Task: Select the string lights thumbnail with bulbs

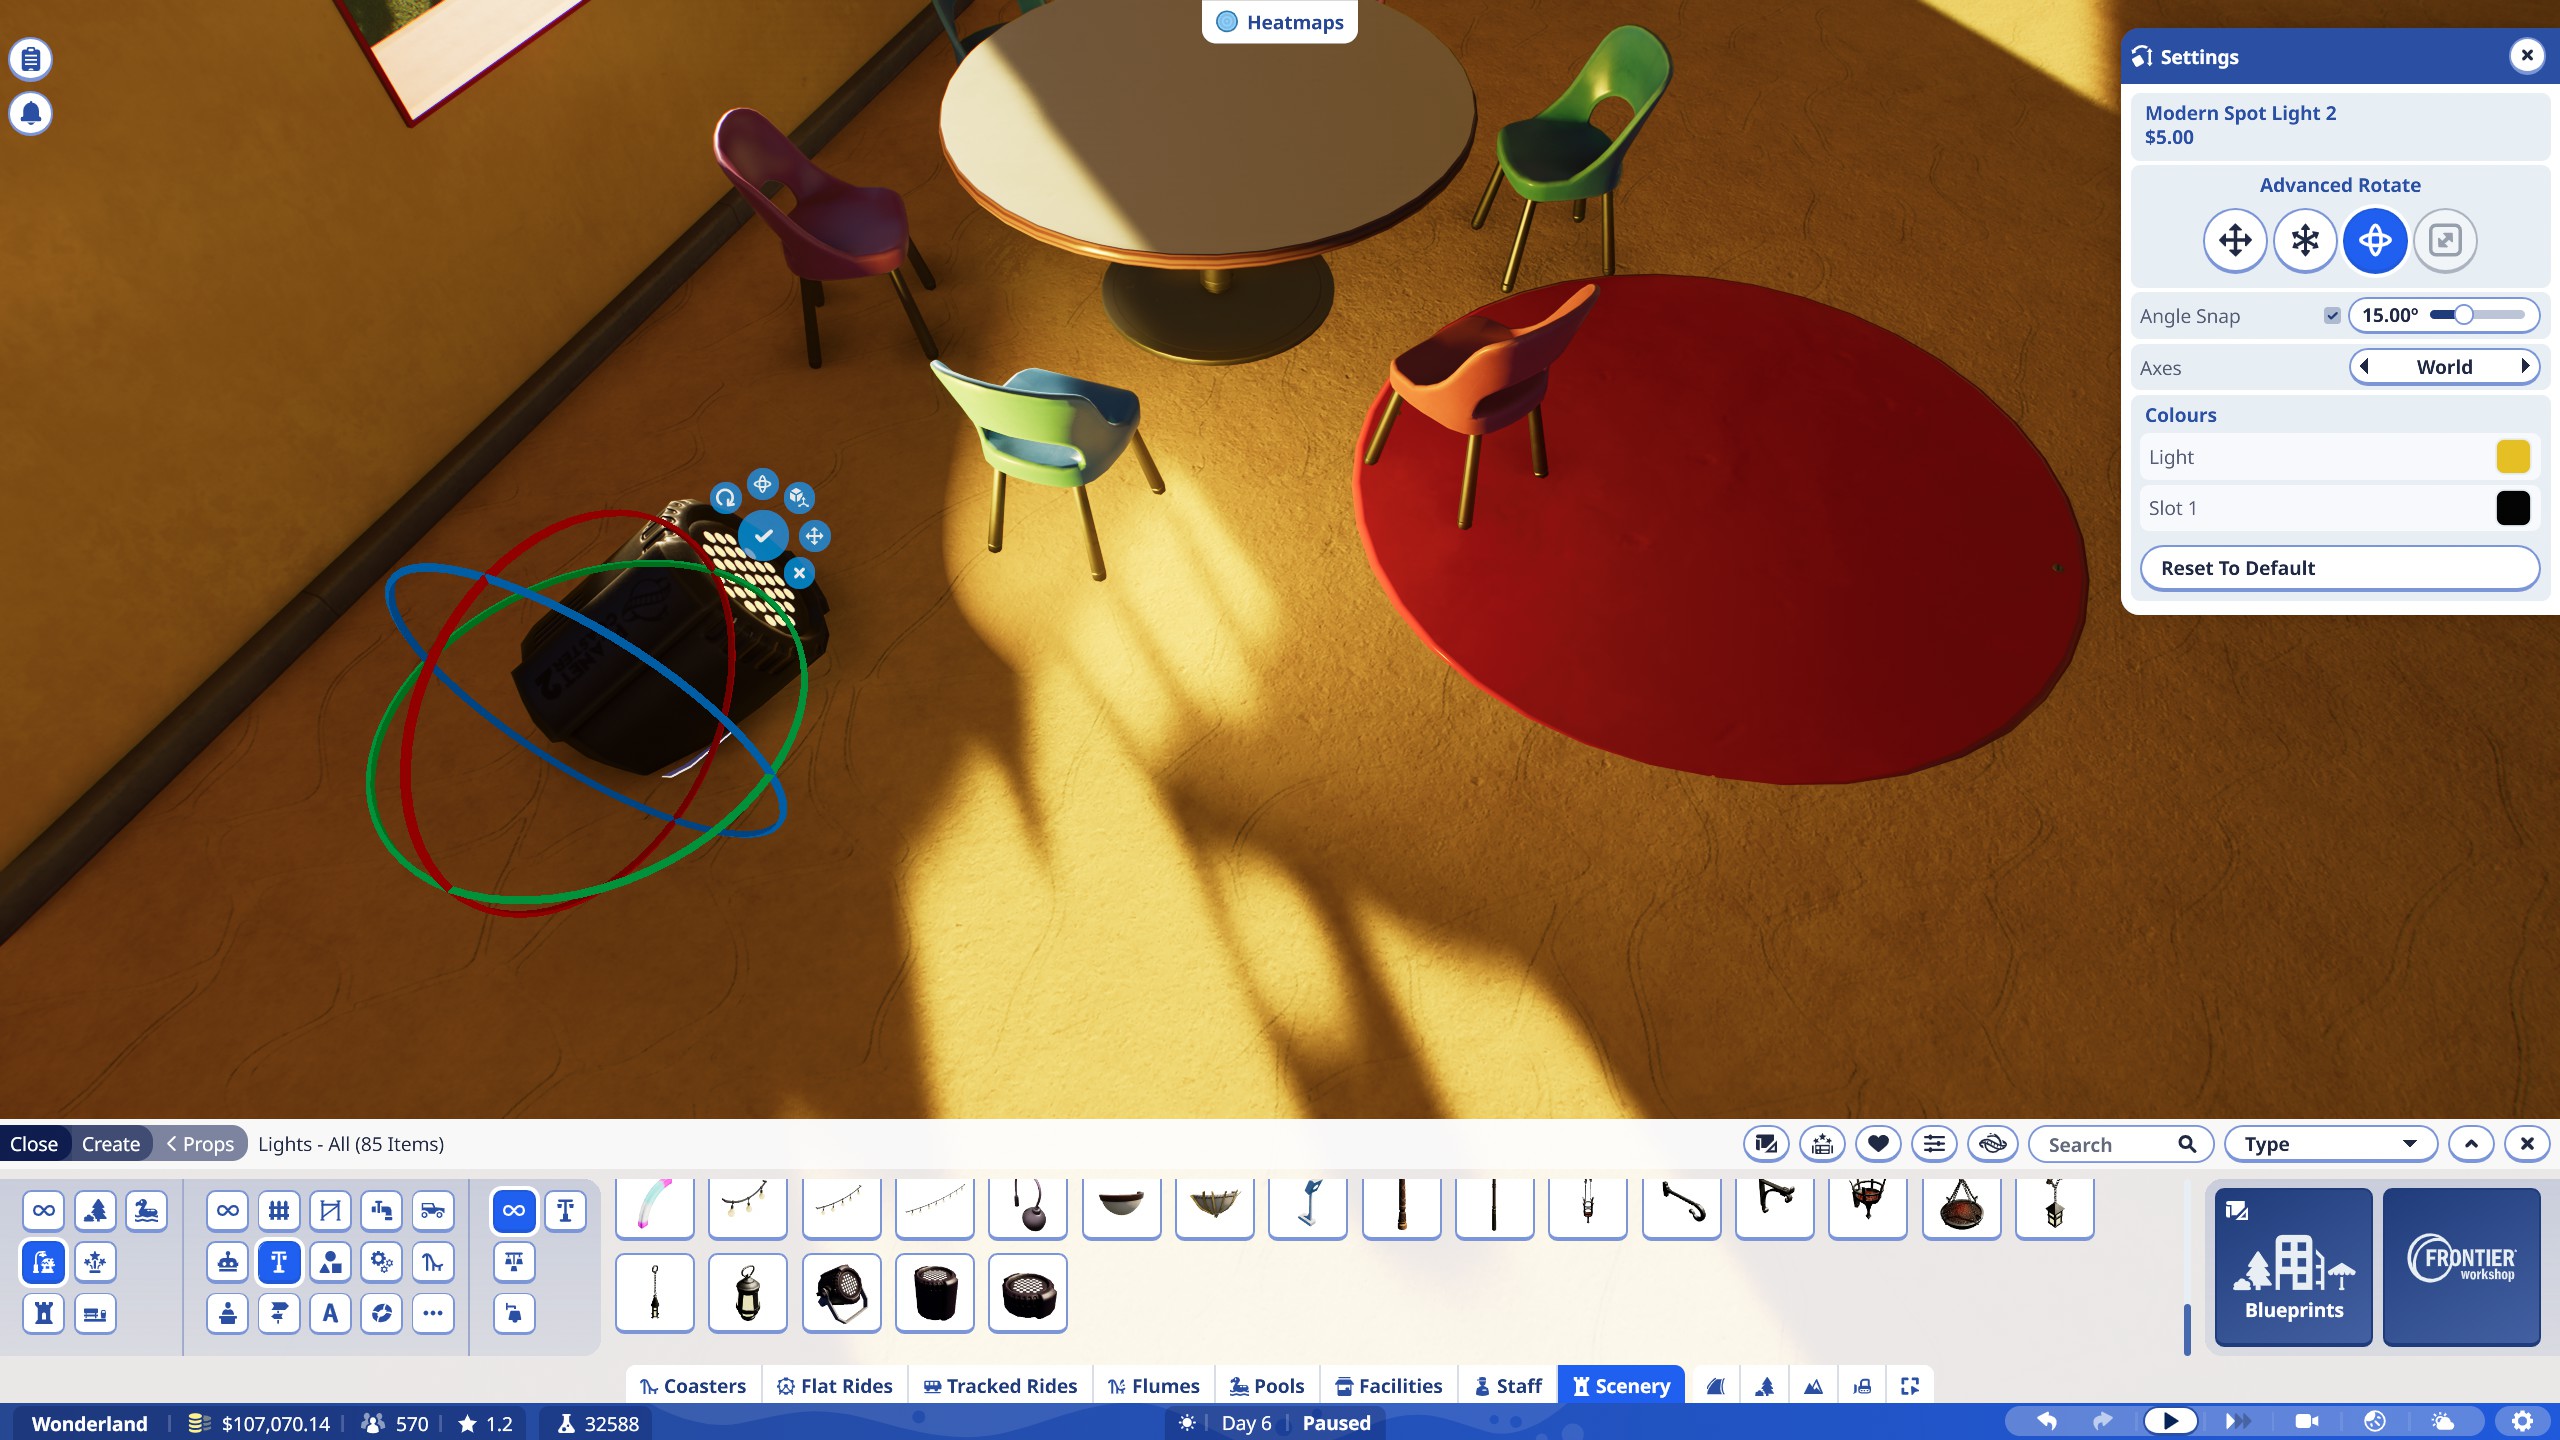Action: pos(748,1207)
